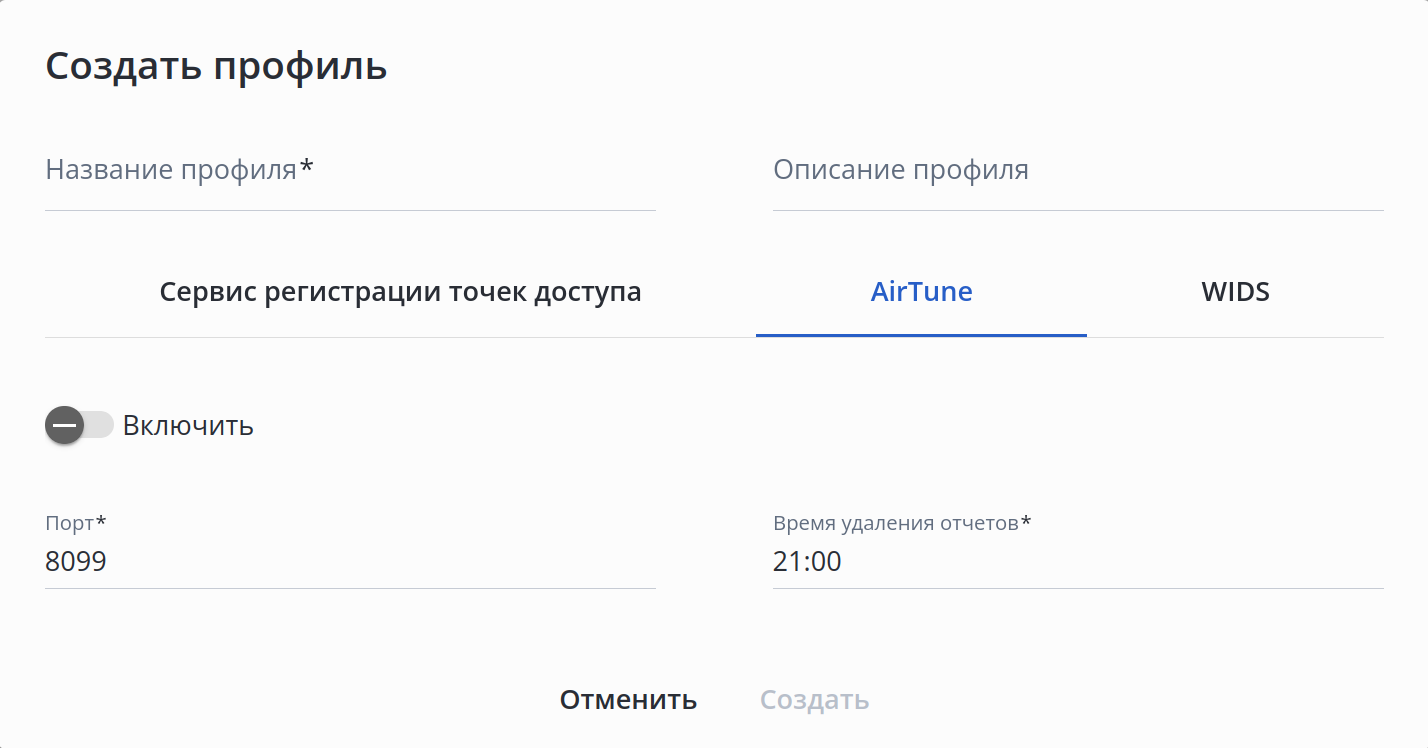This screenshot has height=748, width=1428.
Task: Click the asterisk after Название профиля
Action: click(307, 167)
